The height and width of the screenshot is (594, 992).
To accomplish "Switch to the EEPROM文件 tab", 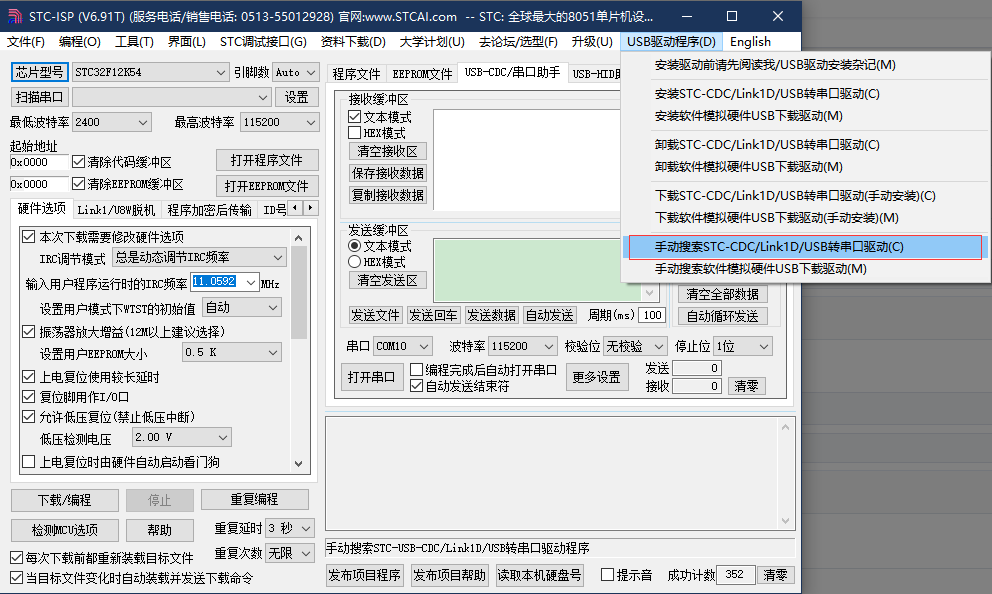I will (422, 74).
